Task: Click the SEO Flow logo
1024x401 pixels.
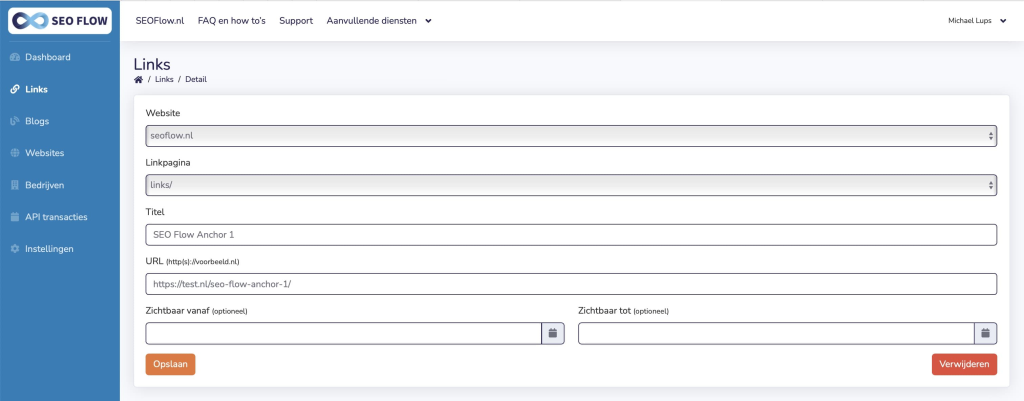Action: tap(59, 21)
